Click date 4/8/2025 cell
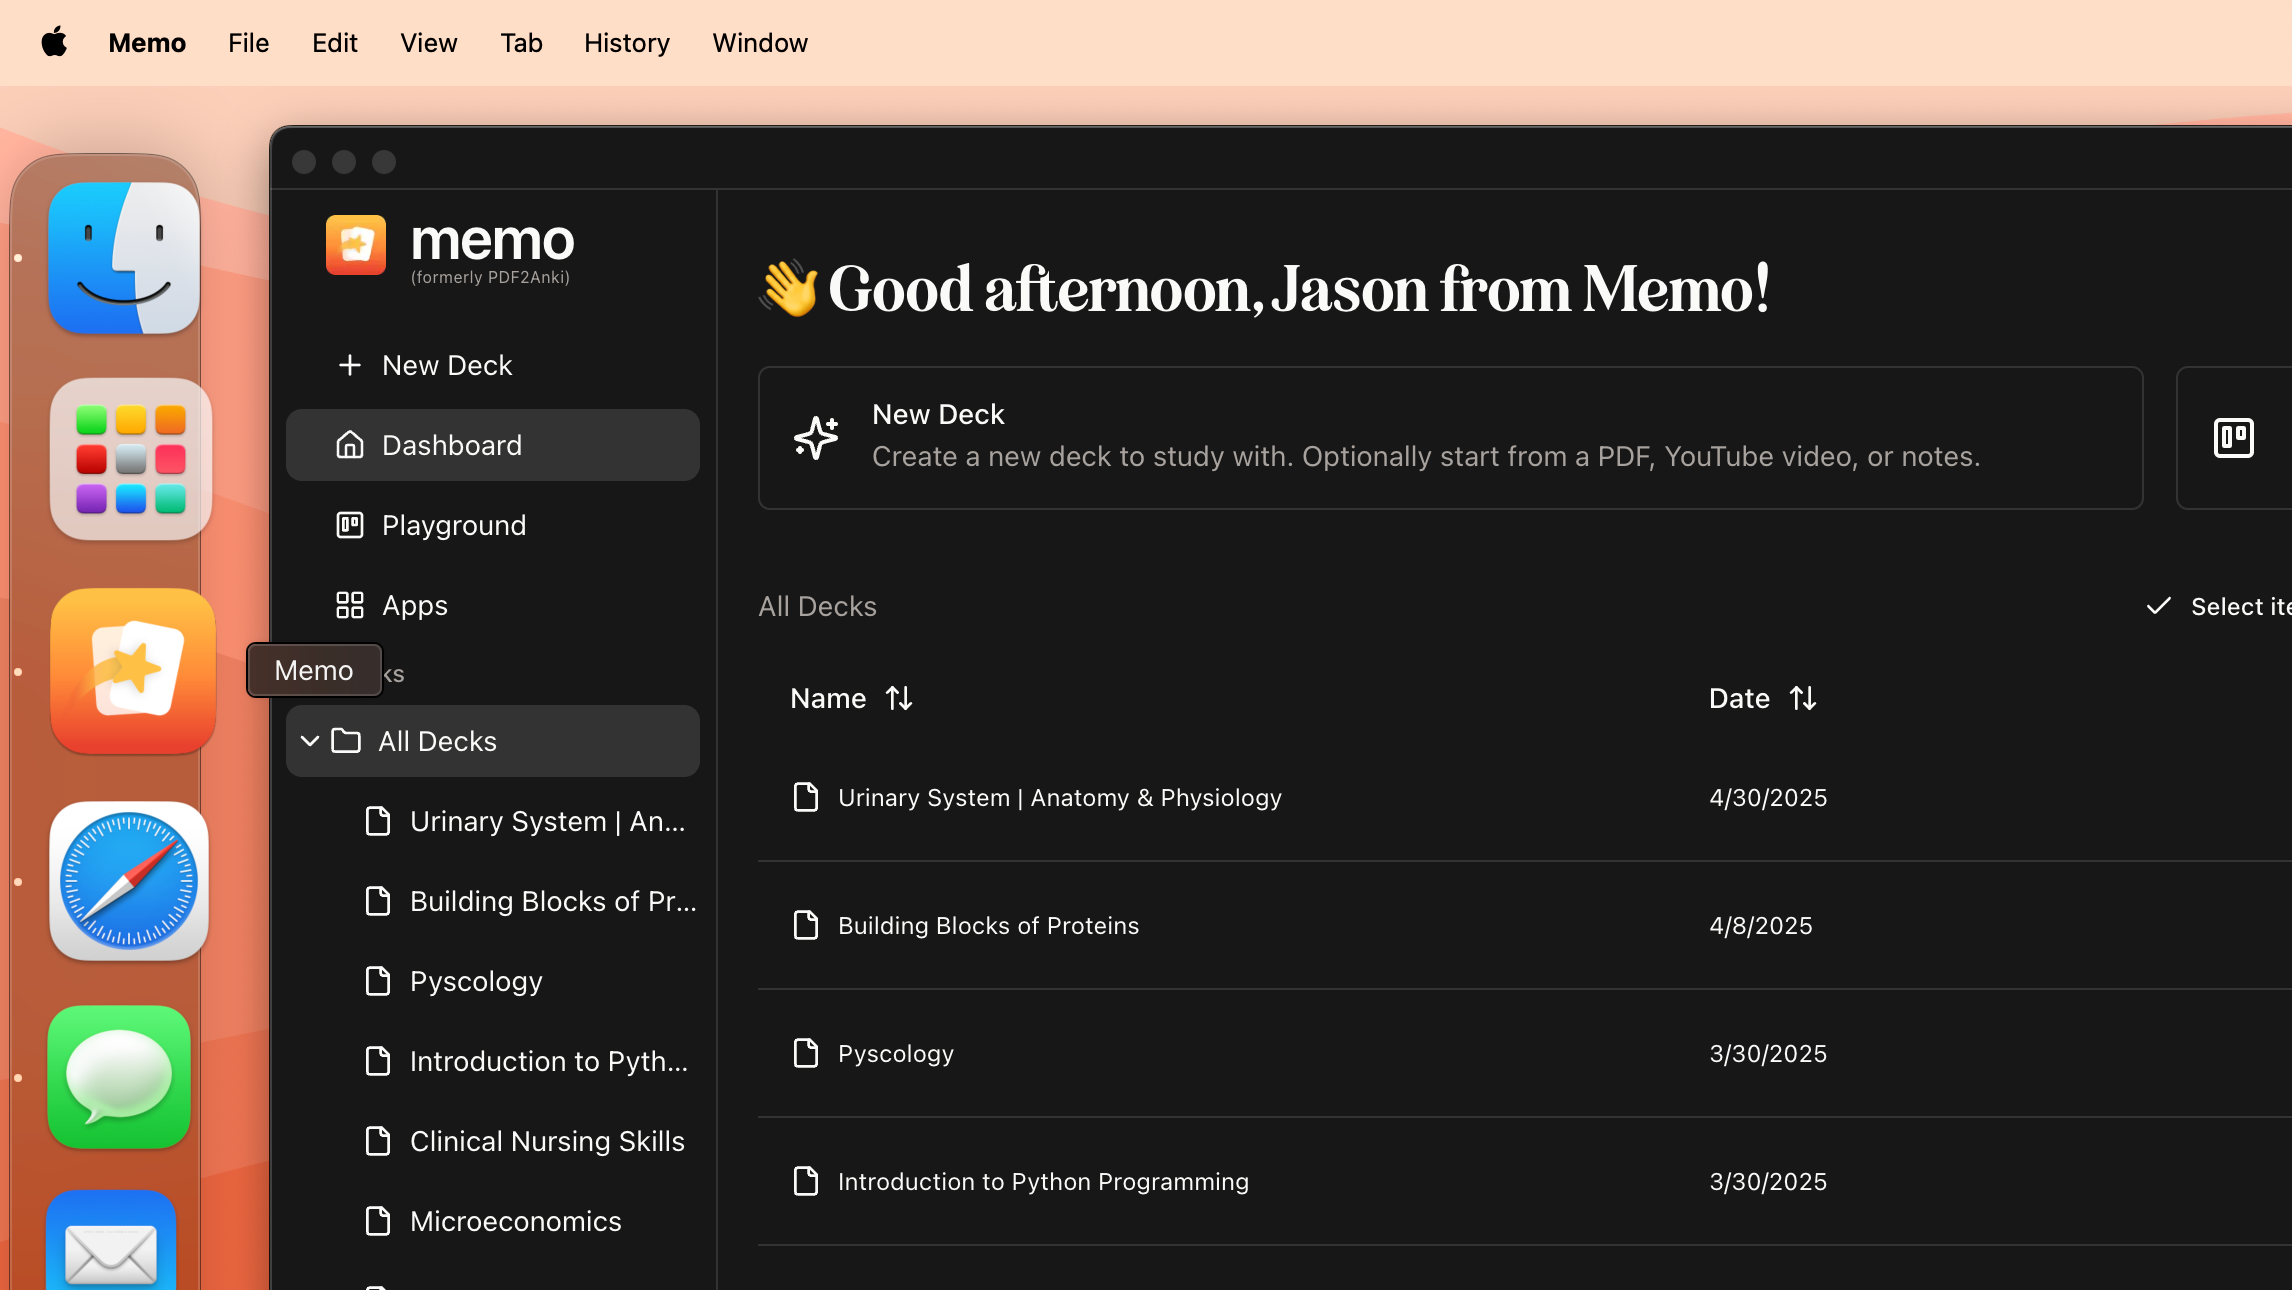The image size is (2292, 1290). click(x=1761, y=925)
